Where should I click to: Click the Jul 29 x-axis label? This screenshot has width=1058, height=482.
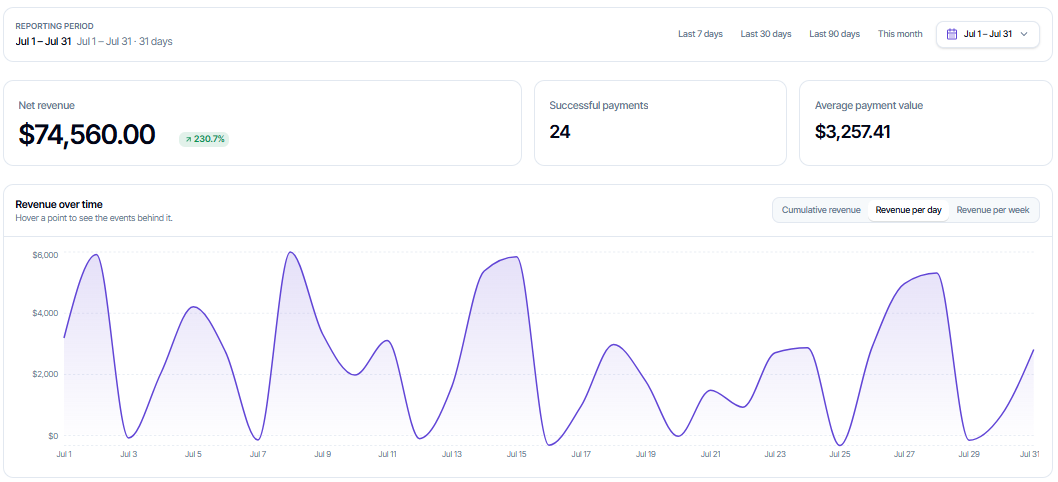click(x=969, y=454)
